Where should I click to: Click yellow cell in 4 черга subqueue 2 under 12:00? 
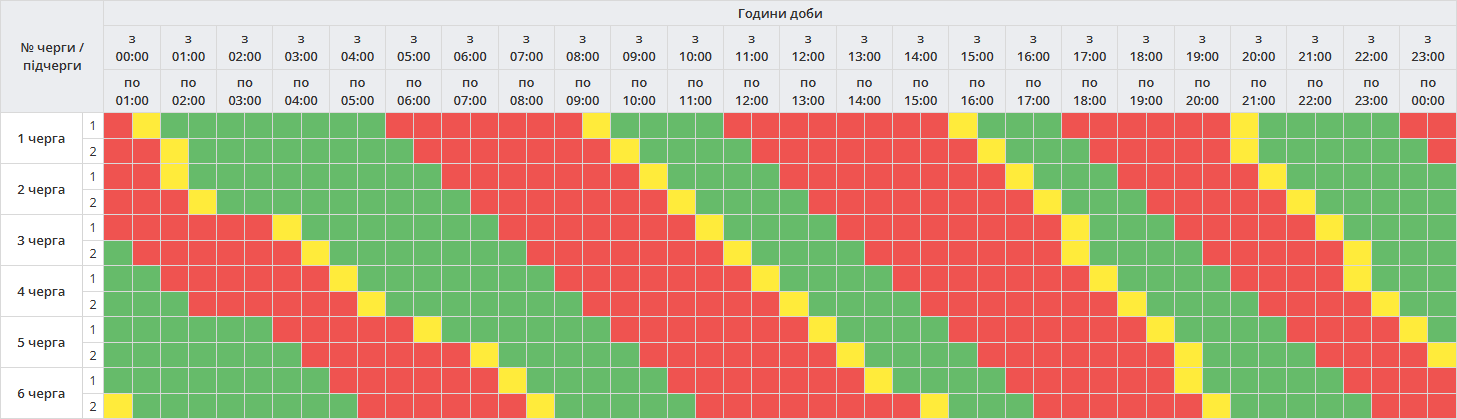click(x=794, y=303)
